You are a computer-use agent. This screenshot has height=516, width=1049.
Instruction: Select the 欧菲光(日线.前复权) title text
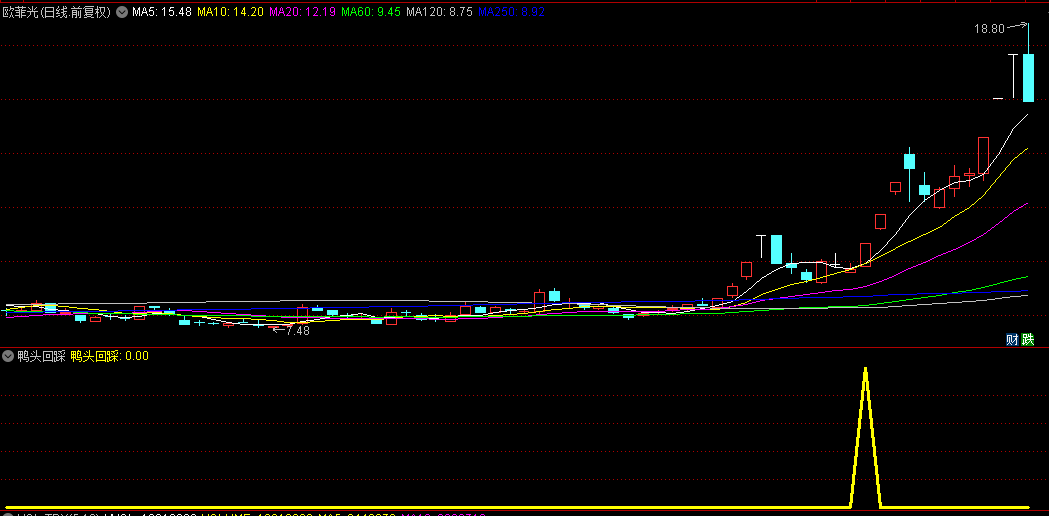tap(58, 11)
